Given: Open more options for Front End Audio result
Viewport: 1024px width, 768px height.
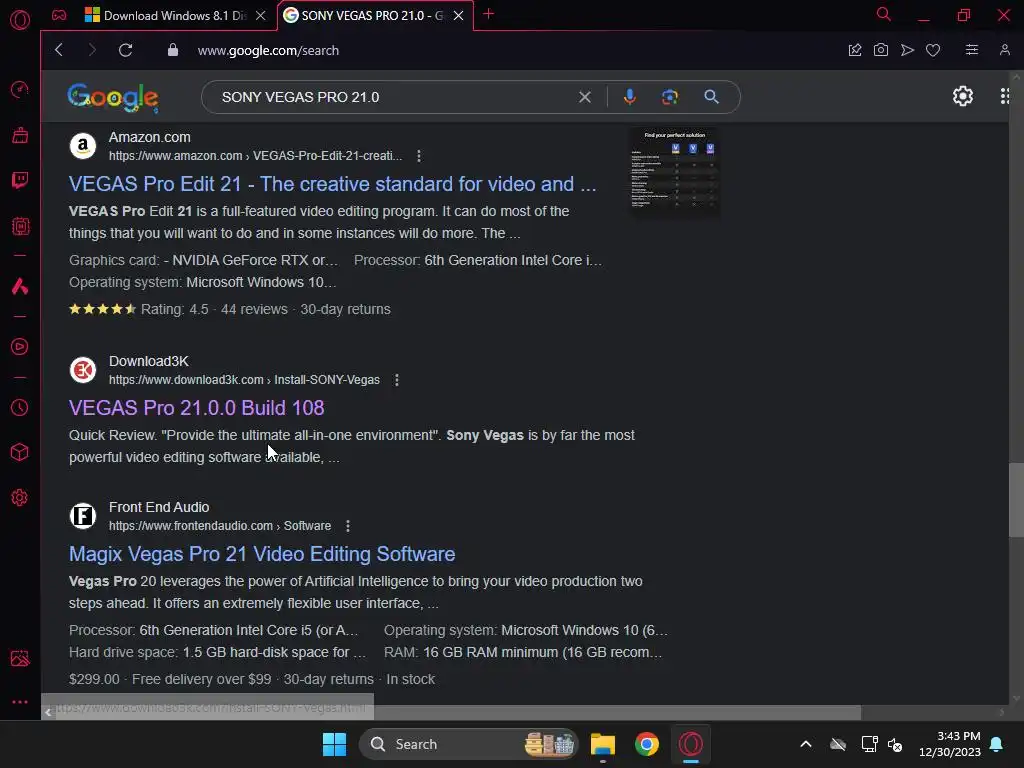Looking at the screenshot, I should [347, 526].
